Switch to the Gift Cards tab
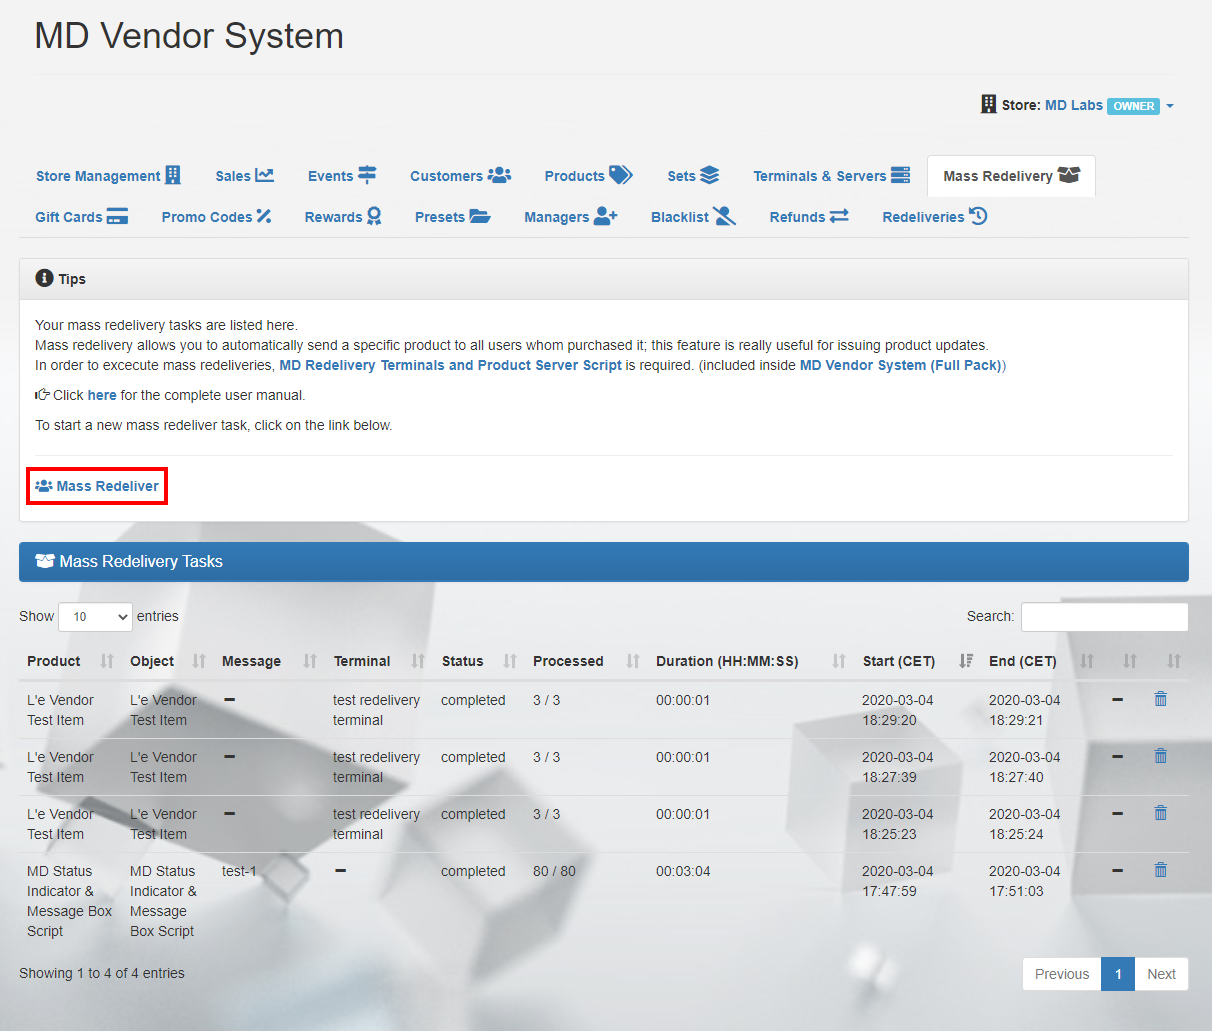Screen dimensions: 1212x1031 tap(81, 217)
